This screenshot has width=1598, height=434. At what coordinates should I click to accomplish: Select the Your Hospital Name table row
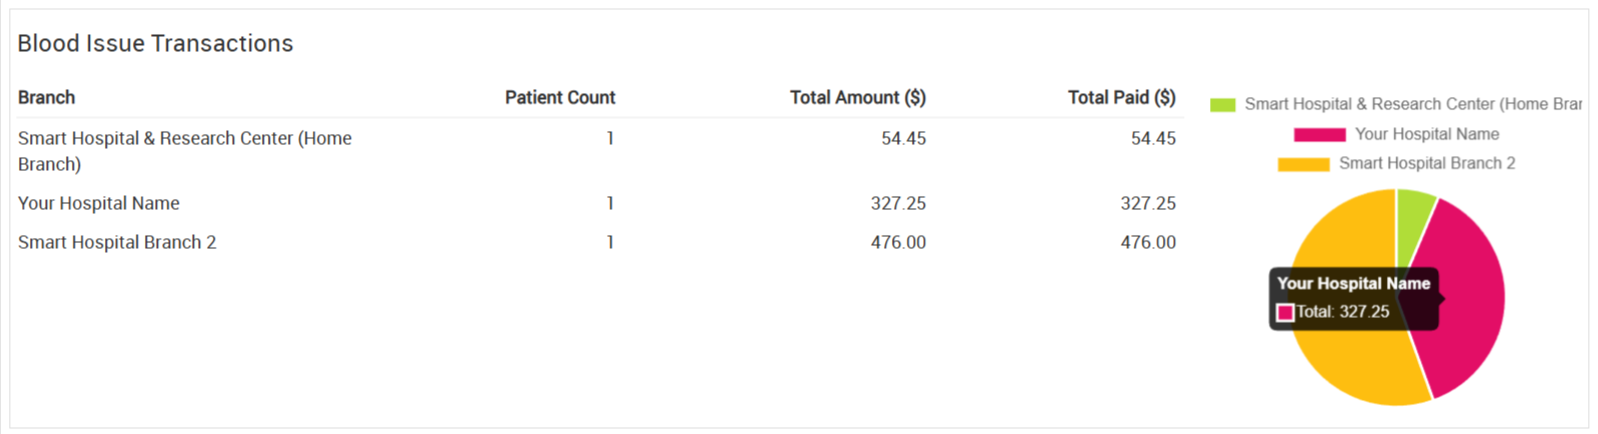(597, 203)
